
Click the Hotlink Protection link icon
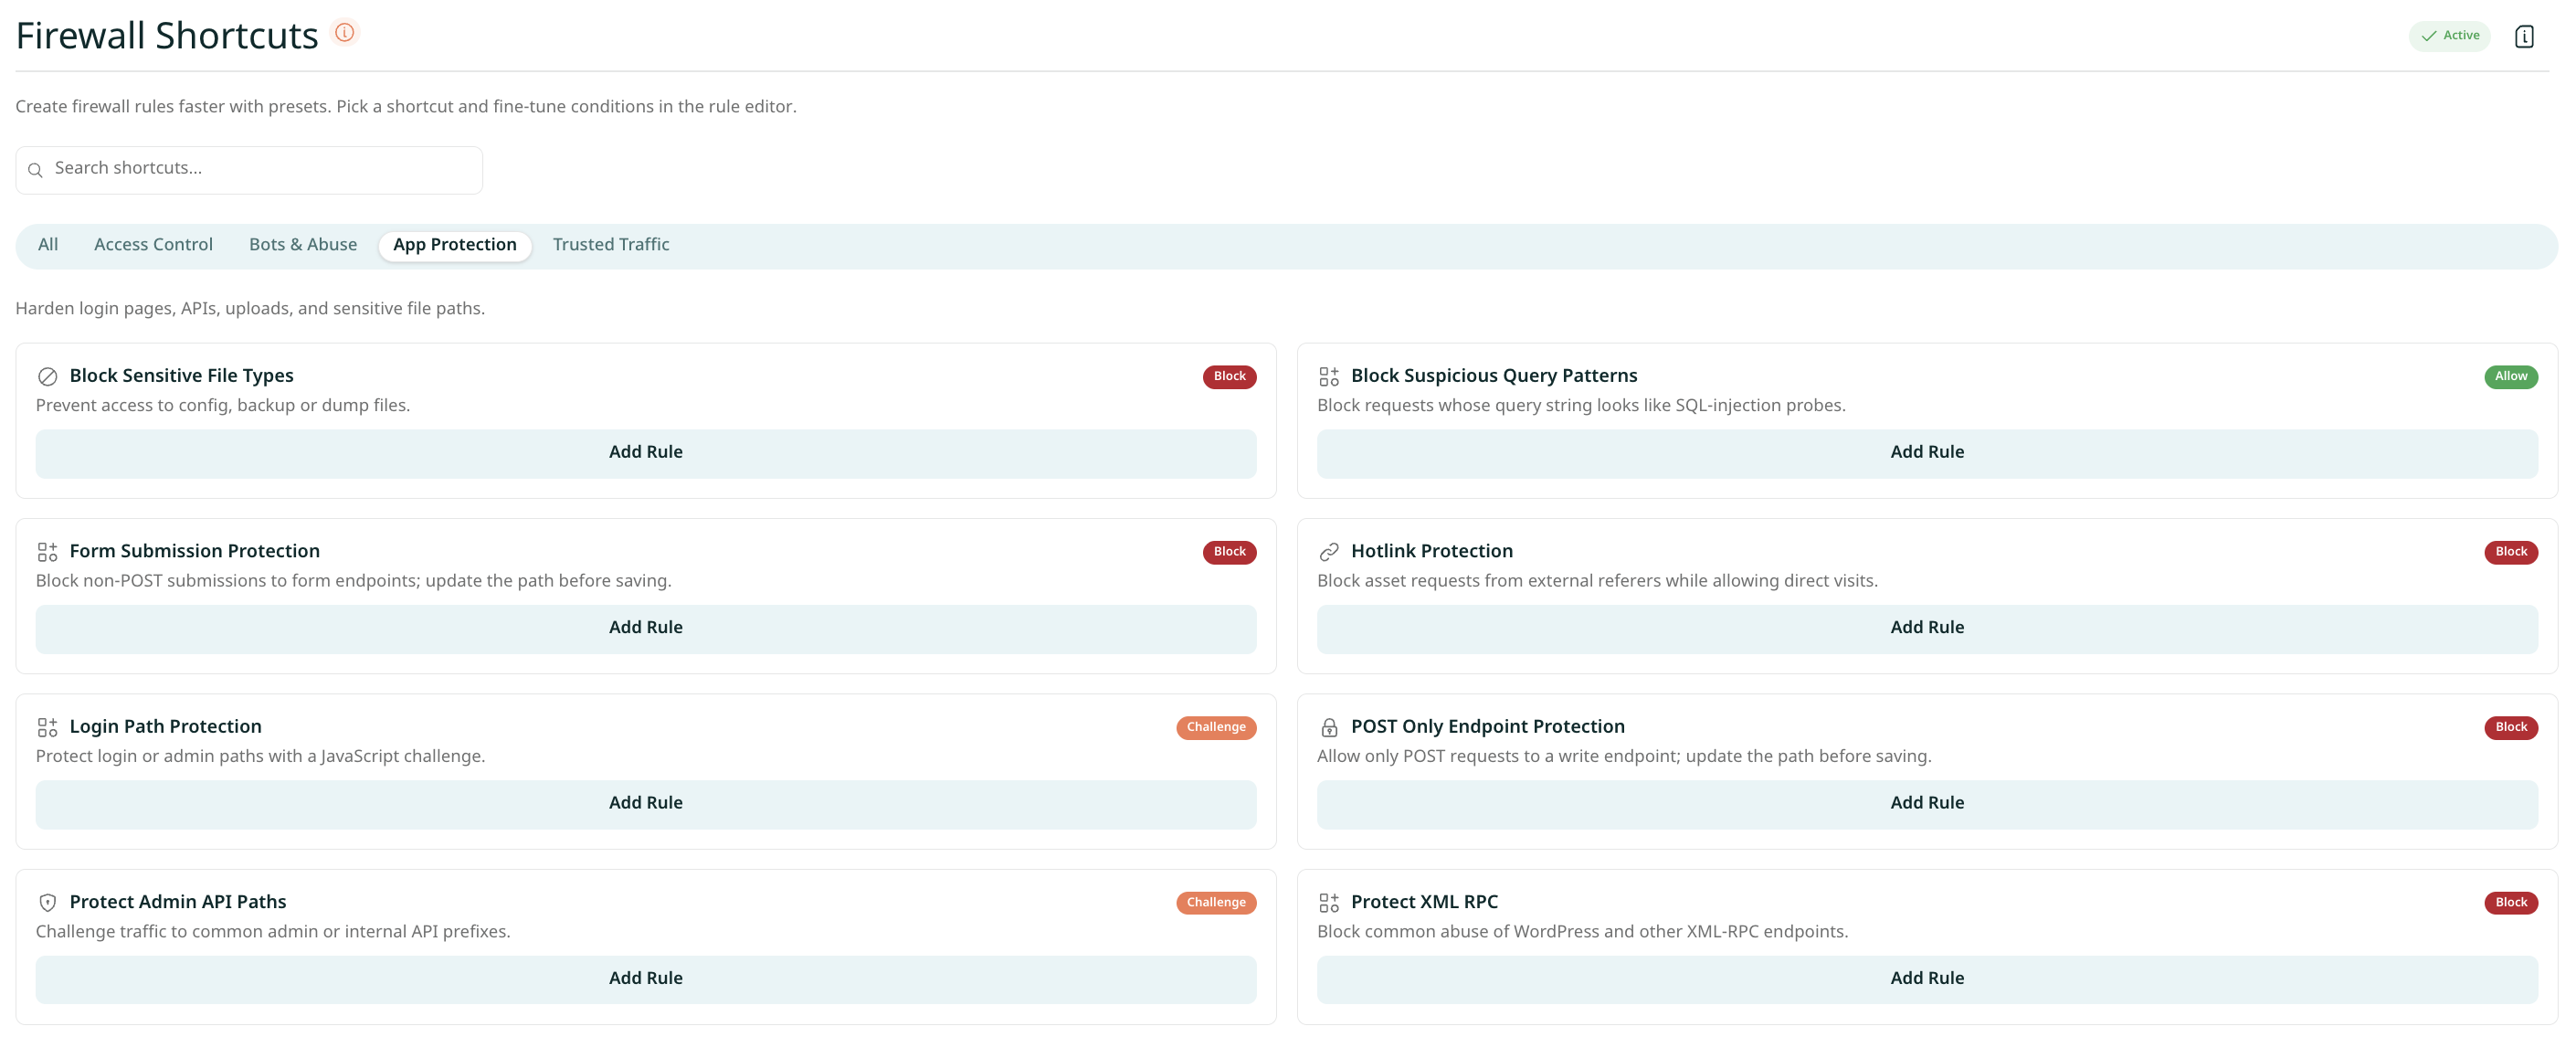pos(1328,552)
